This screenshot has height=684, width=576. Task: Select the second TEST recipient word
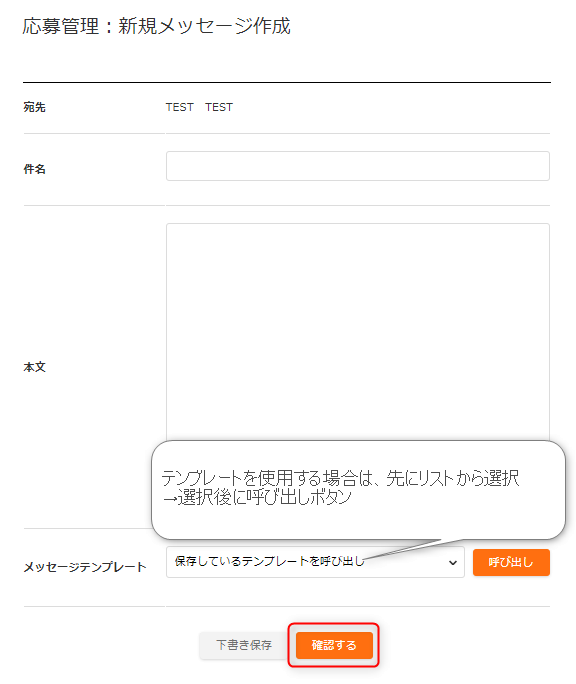[219, 107]
